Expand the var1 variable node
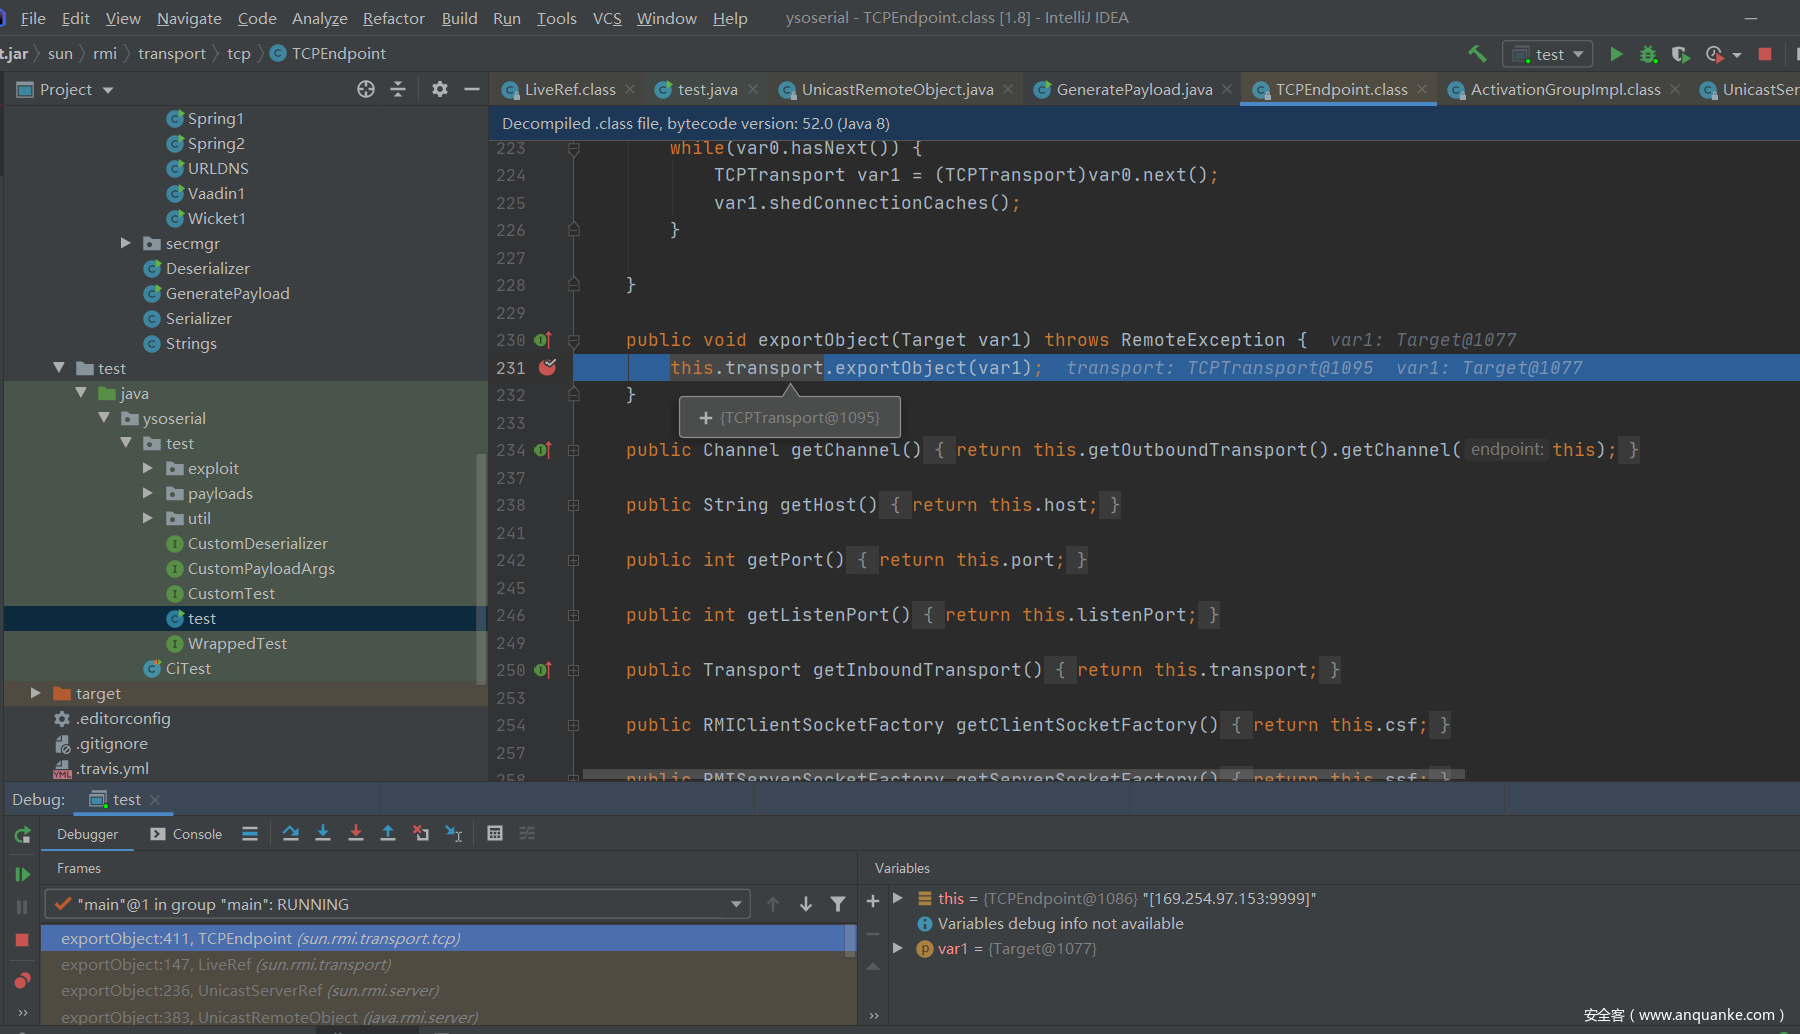Image resolution: width=1800 pixels, height=1034 pixels. pos(898,948)
